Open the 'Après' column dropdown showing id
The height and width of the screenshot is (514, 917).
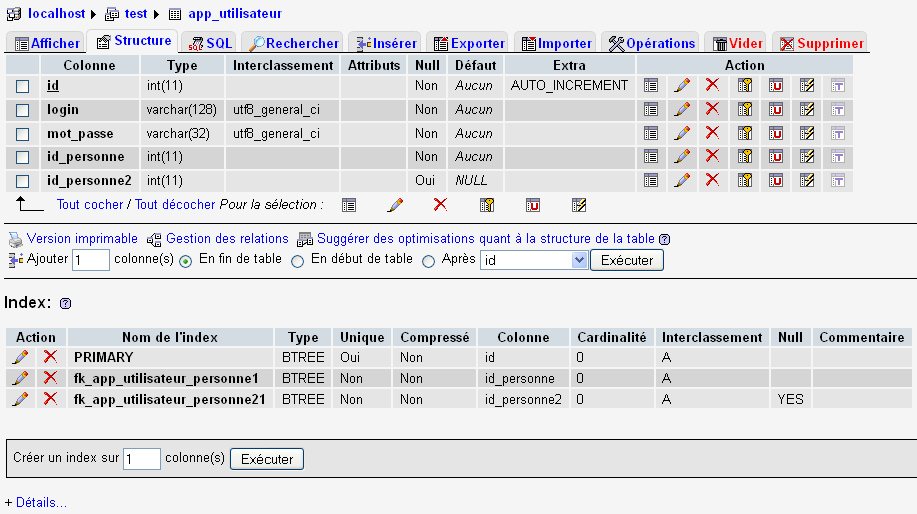coord(533,260)
